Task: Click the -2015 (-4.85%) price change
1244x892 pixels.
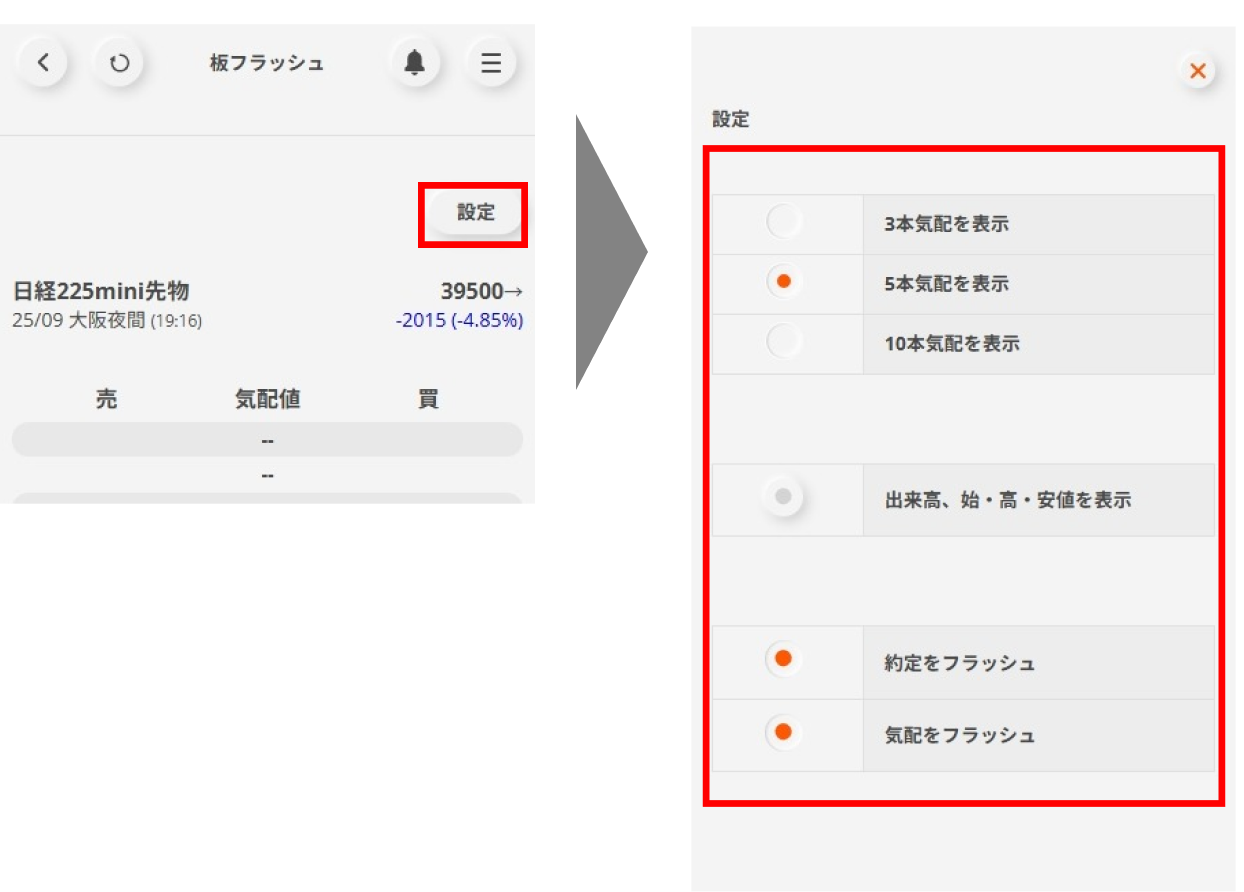Action: (459, 321)
